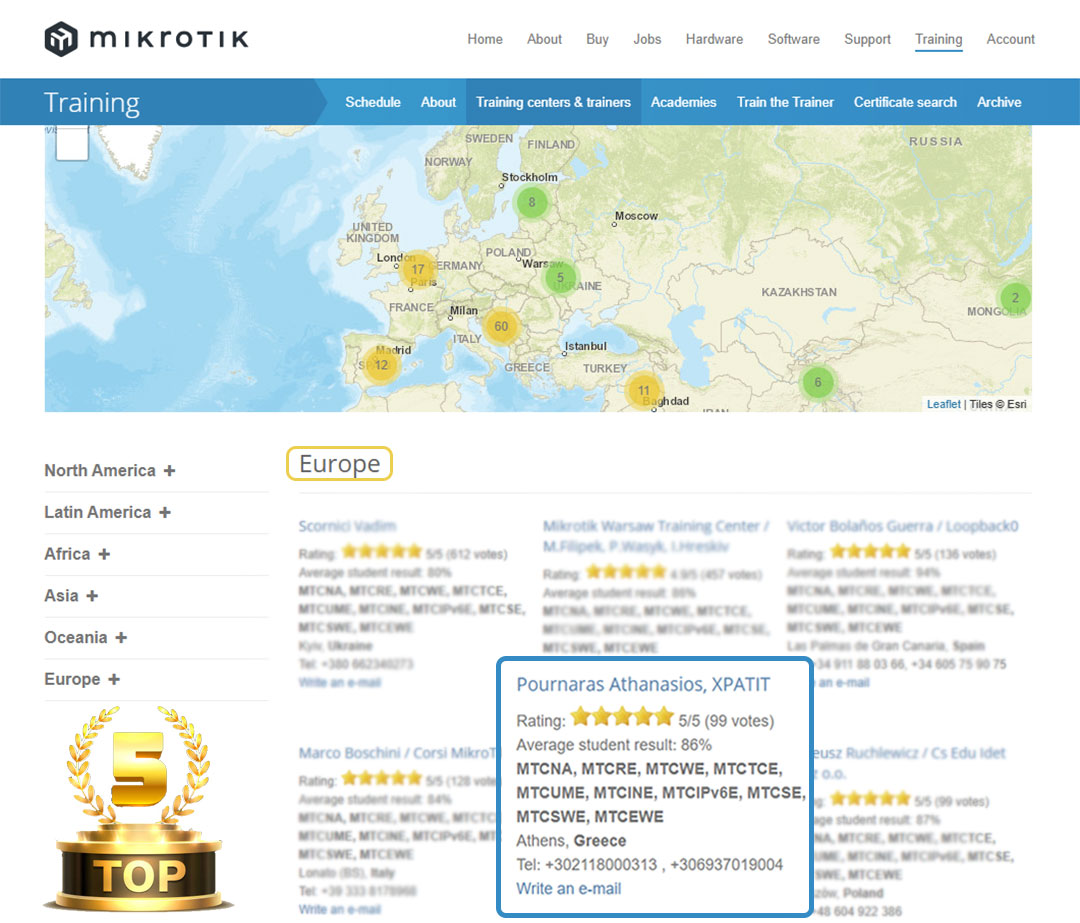Select the green cluster marker showing 6
The image size is (1080, 923).
tap(818, 382)
